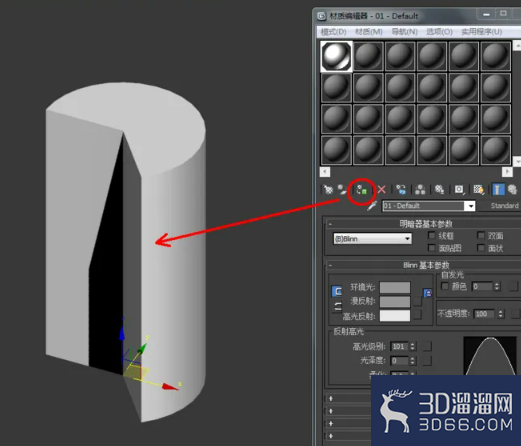The image size is (521, 446).
Task: Click Put to Library icon
Action: click(x=439, y=190)
